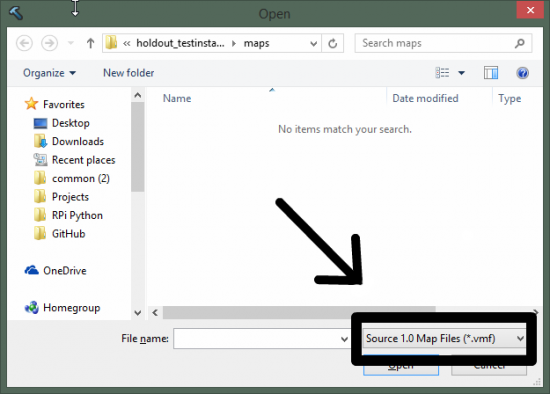
Task: Expand the view options dropdown arrow
Action: [461, 73]
